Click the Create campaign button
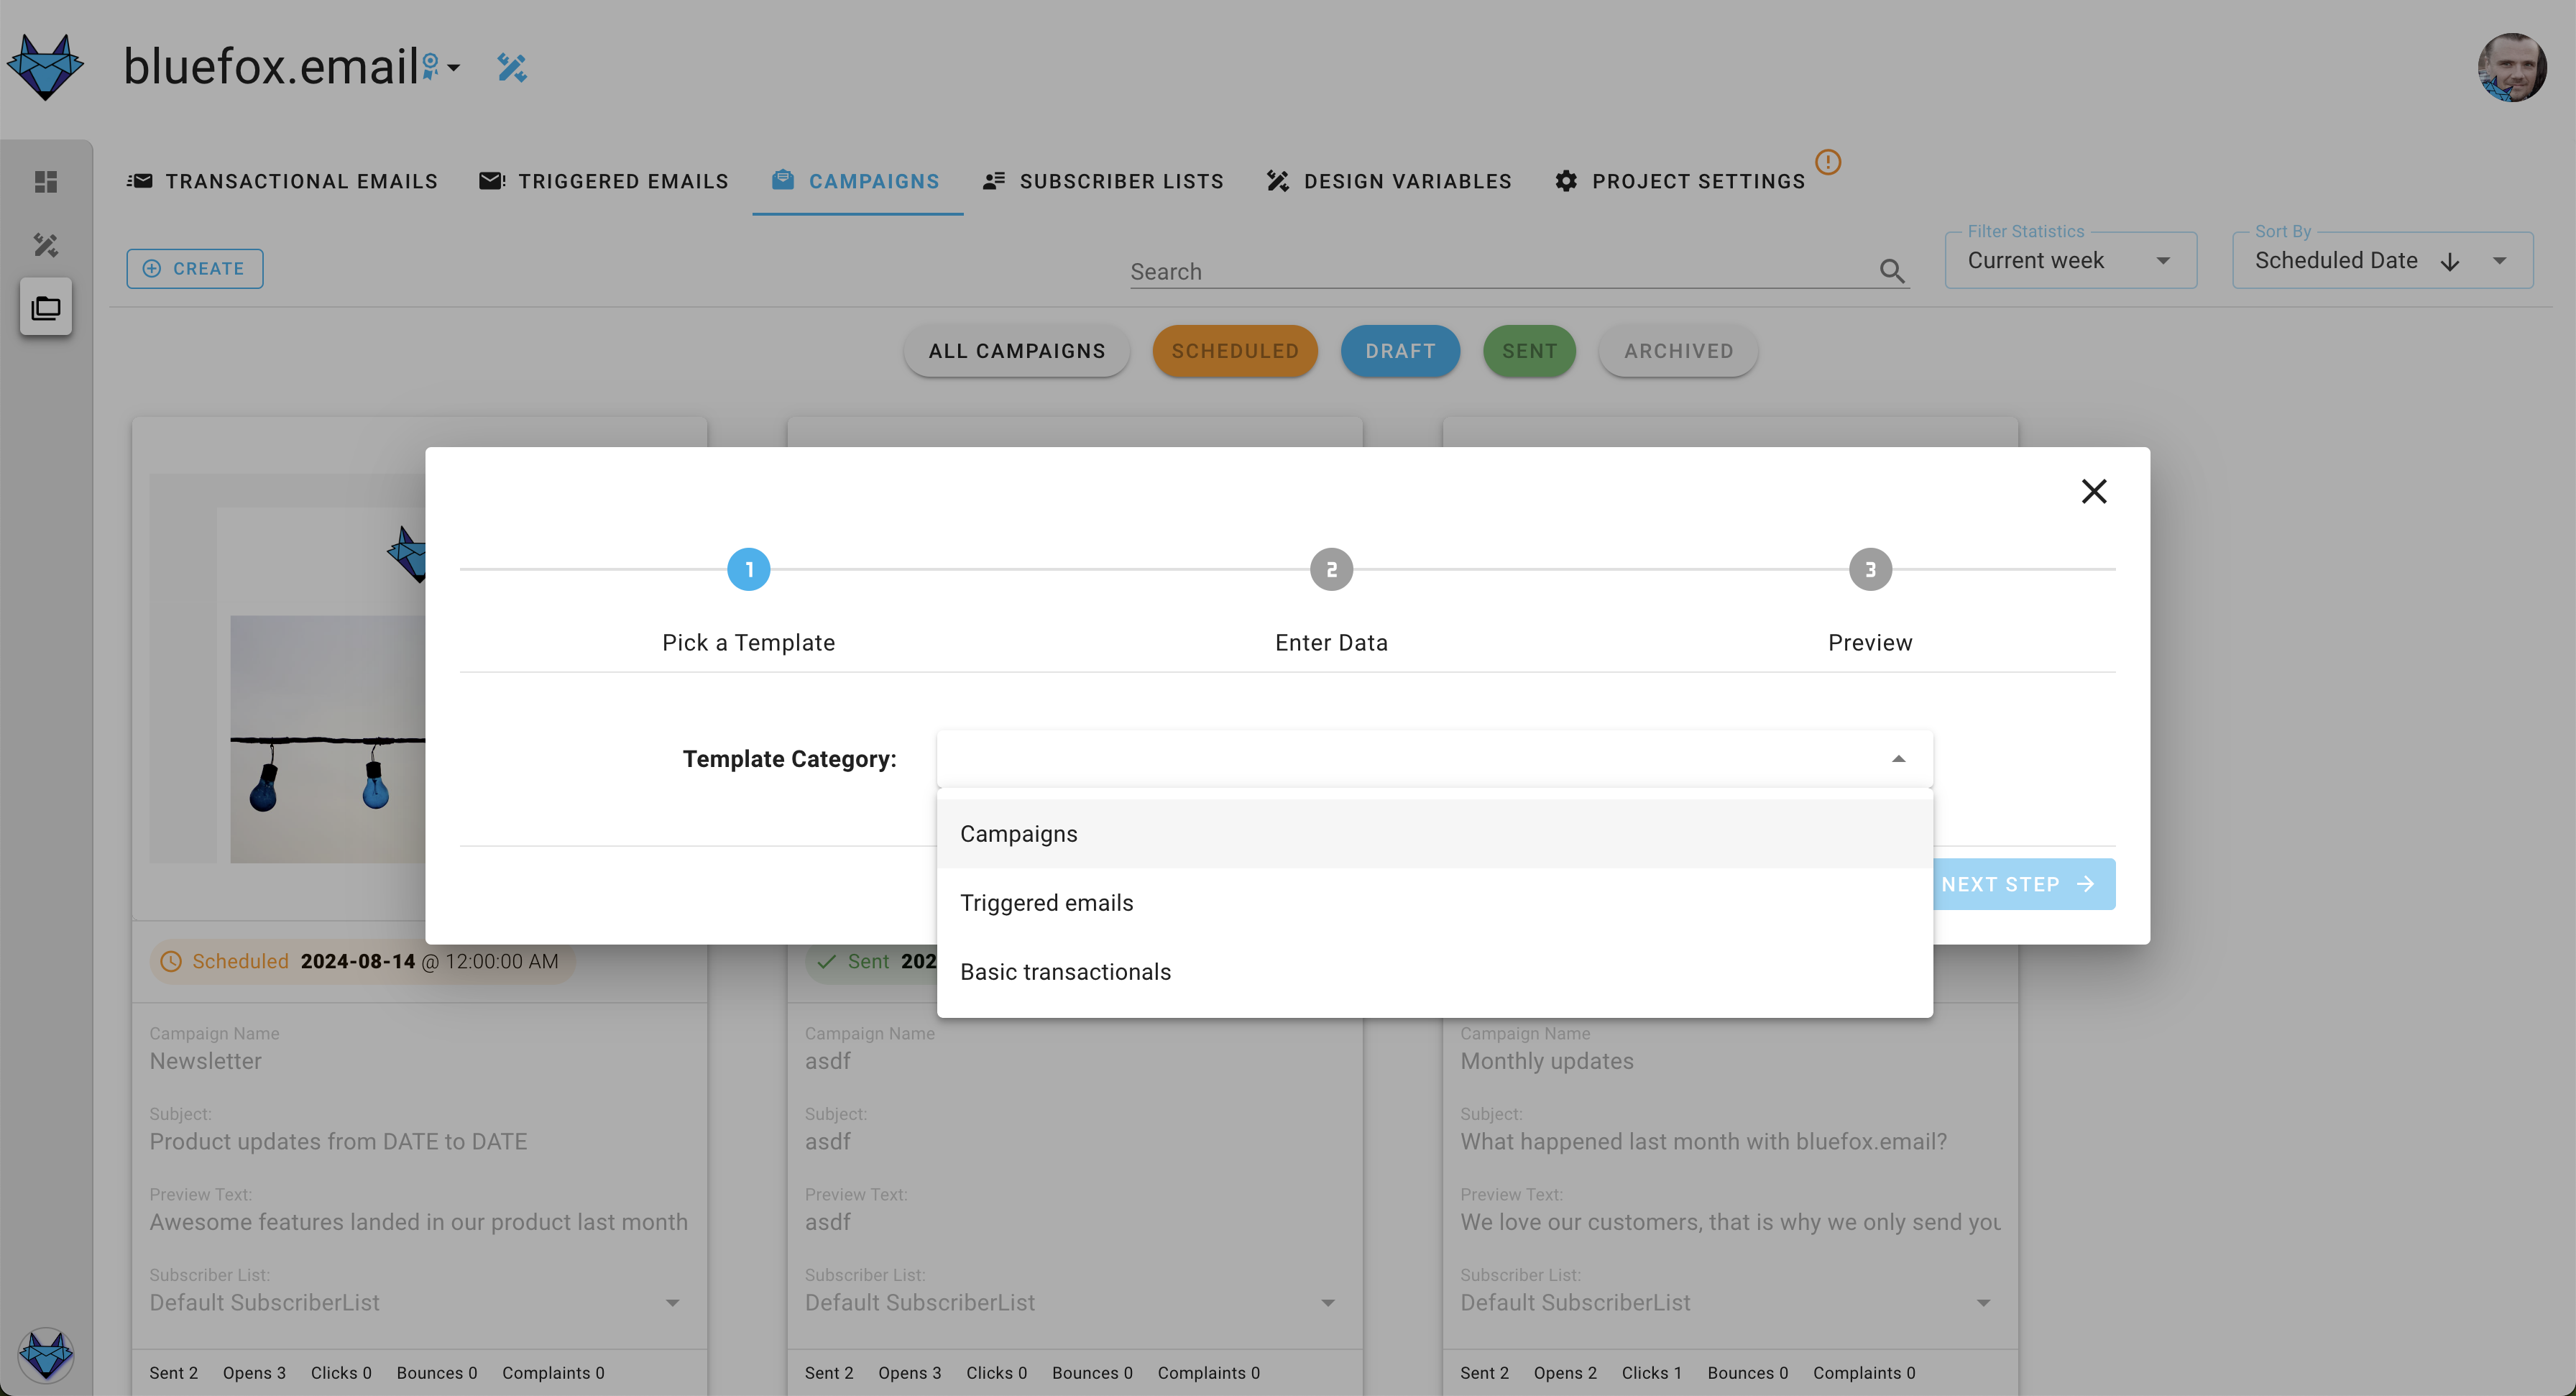Viewport: 2576px width, 1396px height. [195, 268]
